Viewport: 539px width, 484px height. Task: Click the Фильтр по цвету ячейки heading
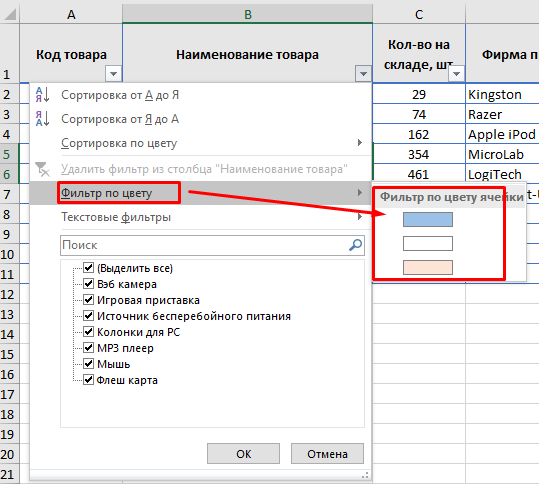coord(451,197)
